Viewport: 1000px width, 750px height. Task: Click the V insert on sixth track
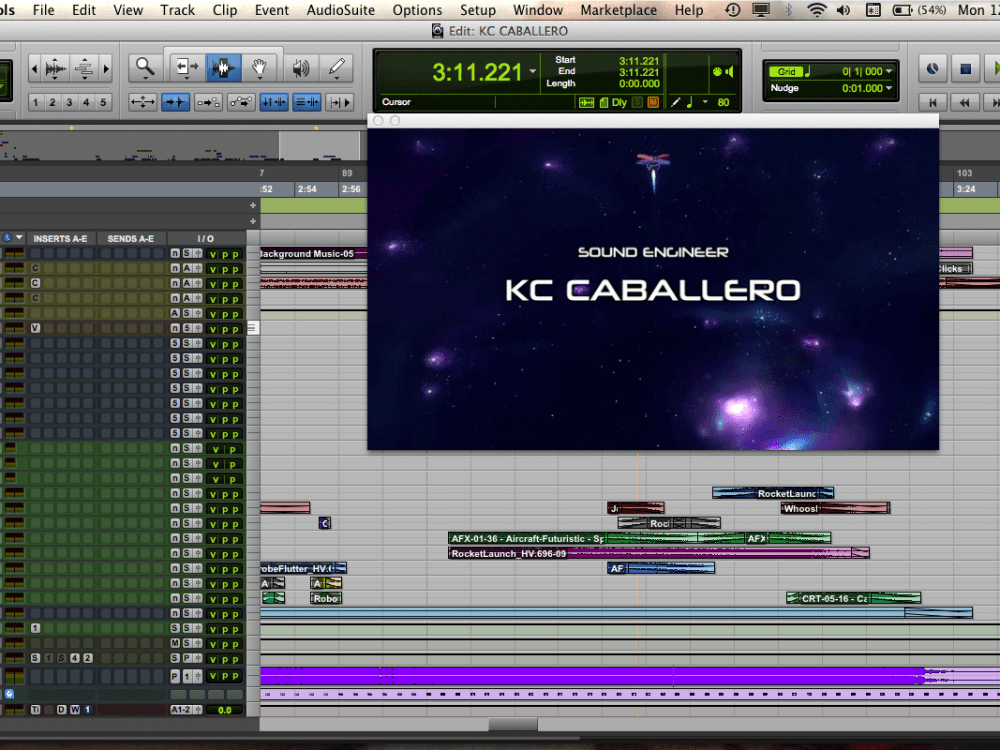(x=35, y=328)
